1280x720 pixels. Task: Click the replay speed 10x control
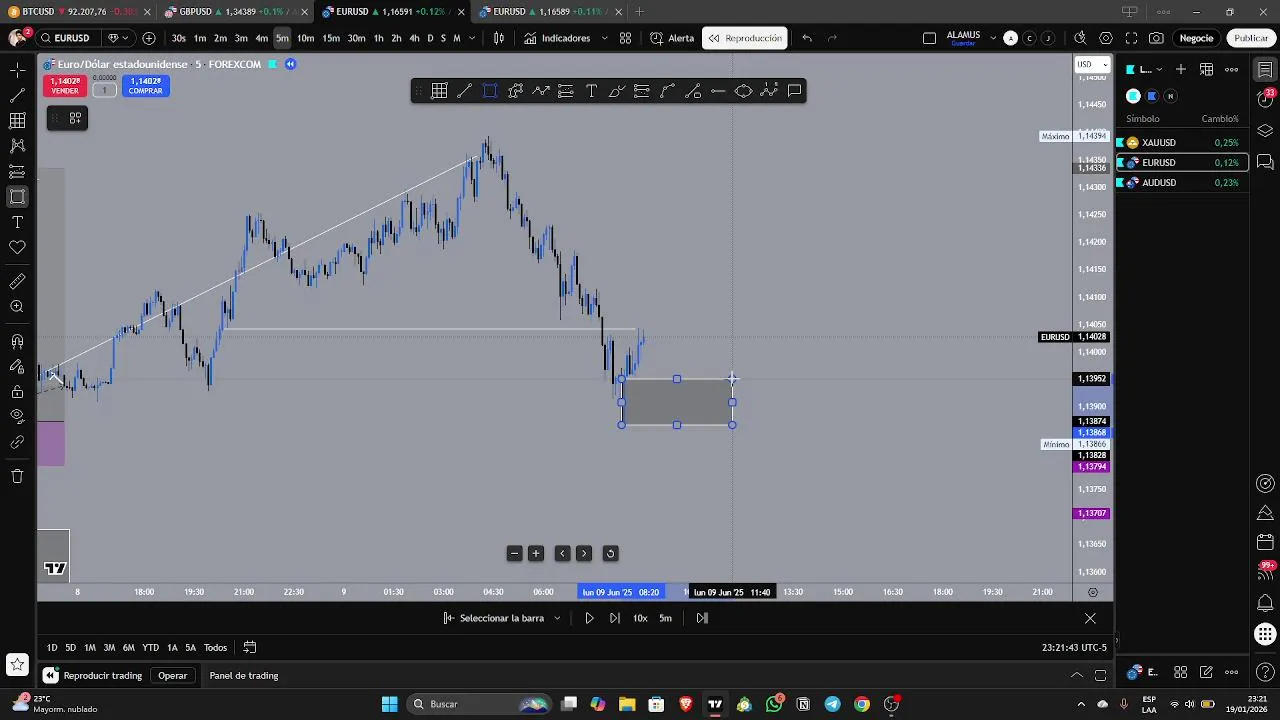pos(640,618)
